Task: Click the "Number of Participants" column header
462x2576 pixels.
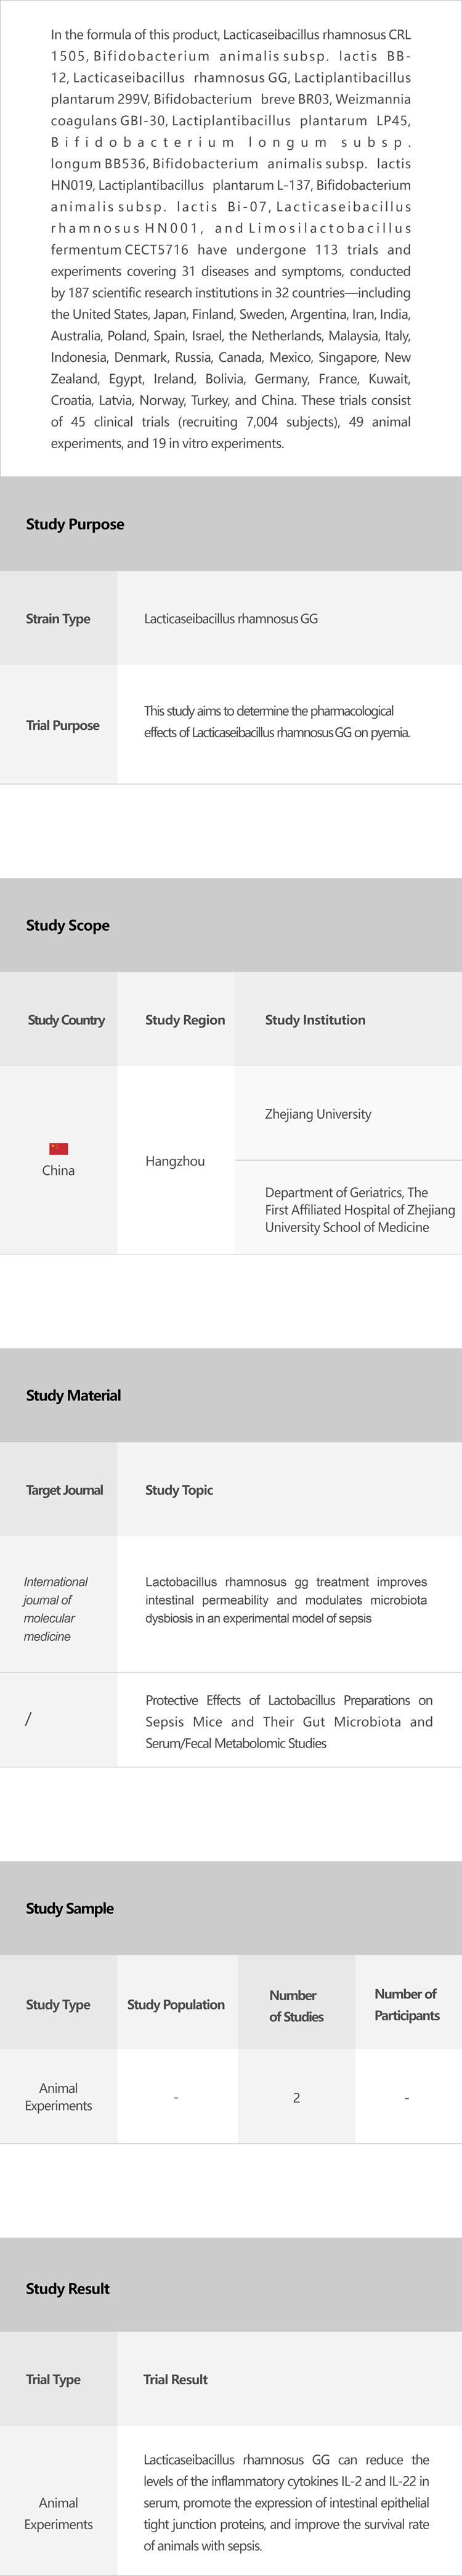Action: (x=407, y=2004)
